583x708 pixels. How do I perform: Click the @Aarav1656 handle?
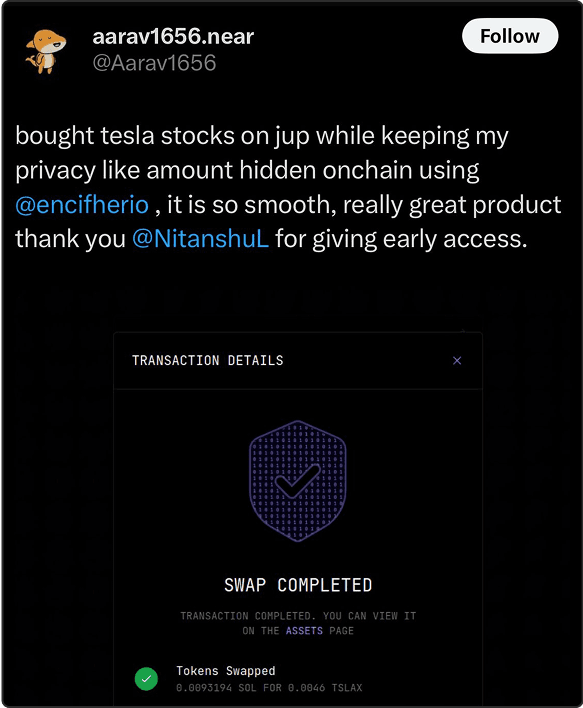coord(154,63)
